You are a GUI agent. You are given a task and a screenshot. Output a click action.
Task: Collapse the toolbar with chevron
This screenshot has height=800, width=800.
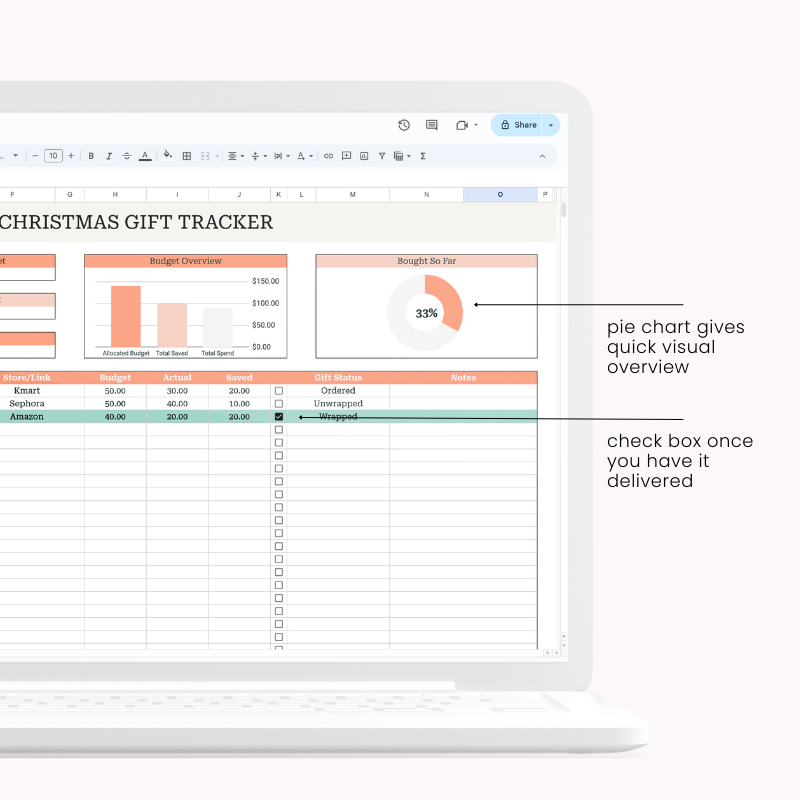click(543, 156)
